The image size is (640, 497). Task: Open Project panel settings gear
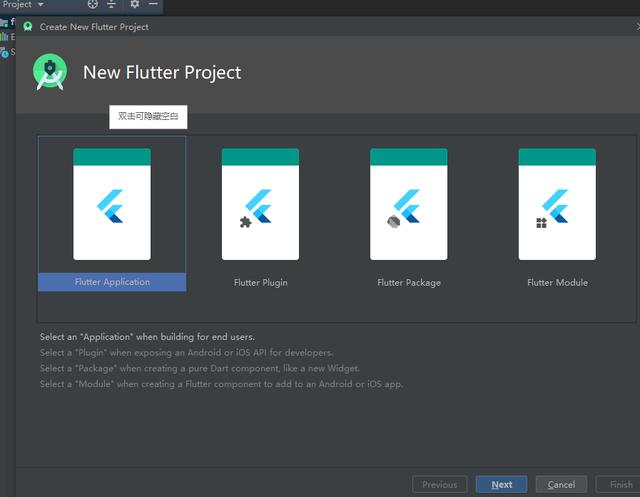(135, 4)
